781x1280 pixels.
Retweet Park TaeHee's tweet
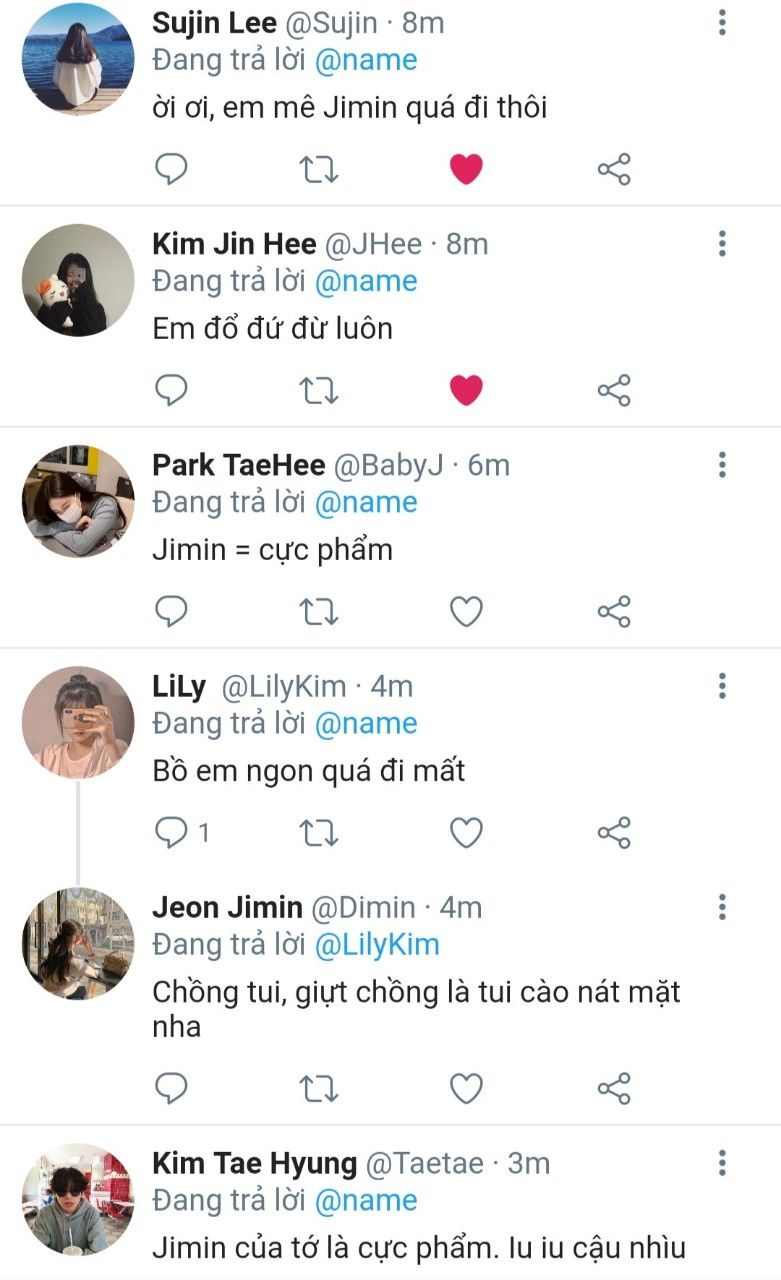tap(319, 611)
